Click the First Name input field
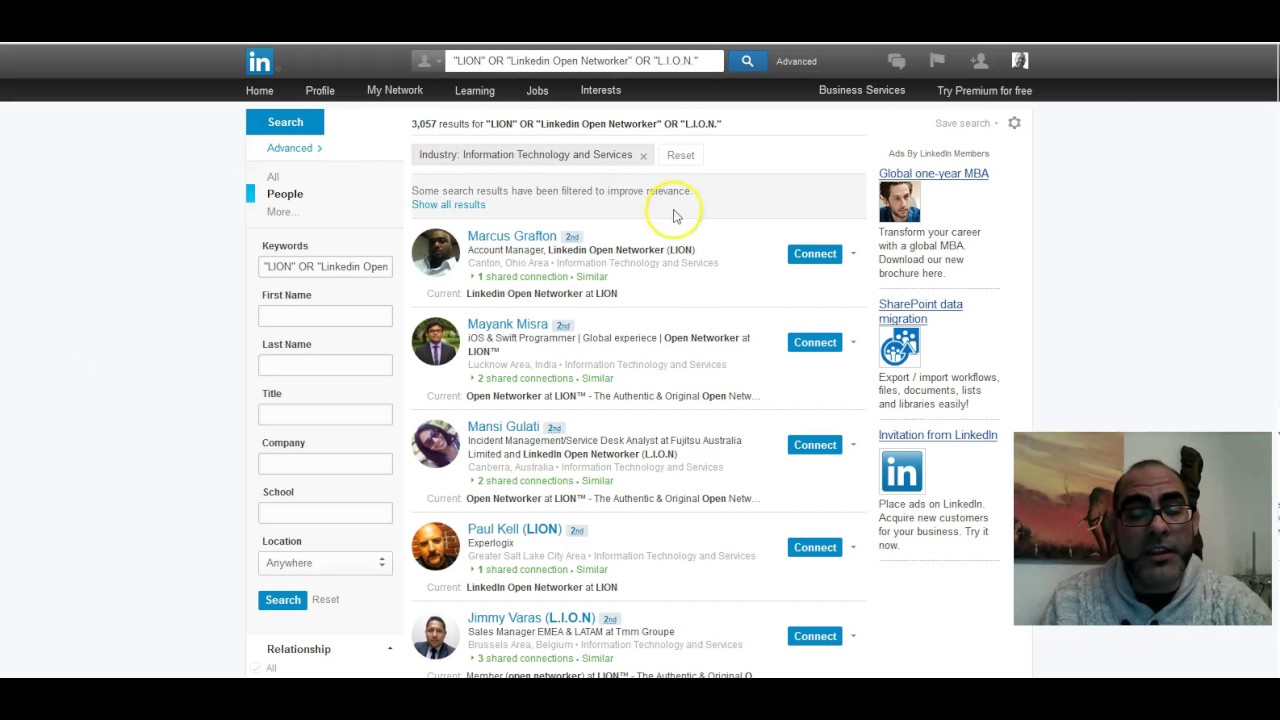Screen dimensions: 1280x720 point(325,316)
